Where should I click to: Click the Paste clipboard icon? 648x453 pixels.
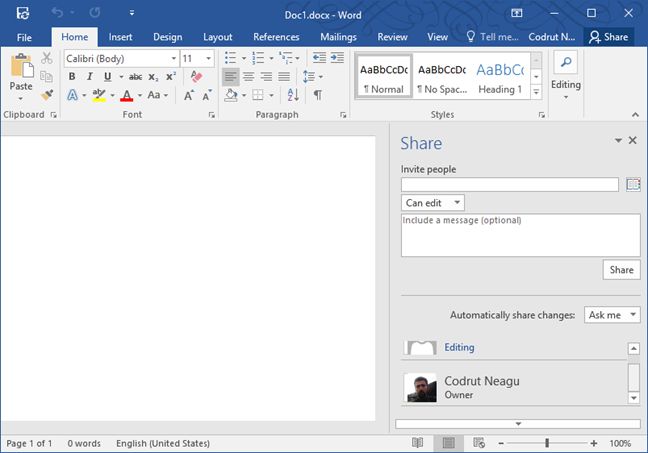point(21,66)
